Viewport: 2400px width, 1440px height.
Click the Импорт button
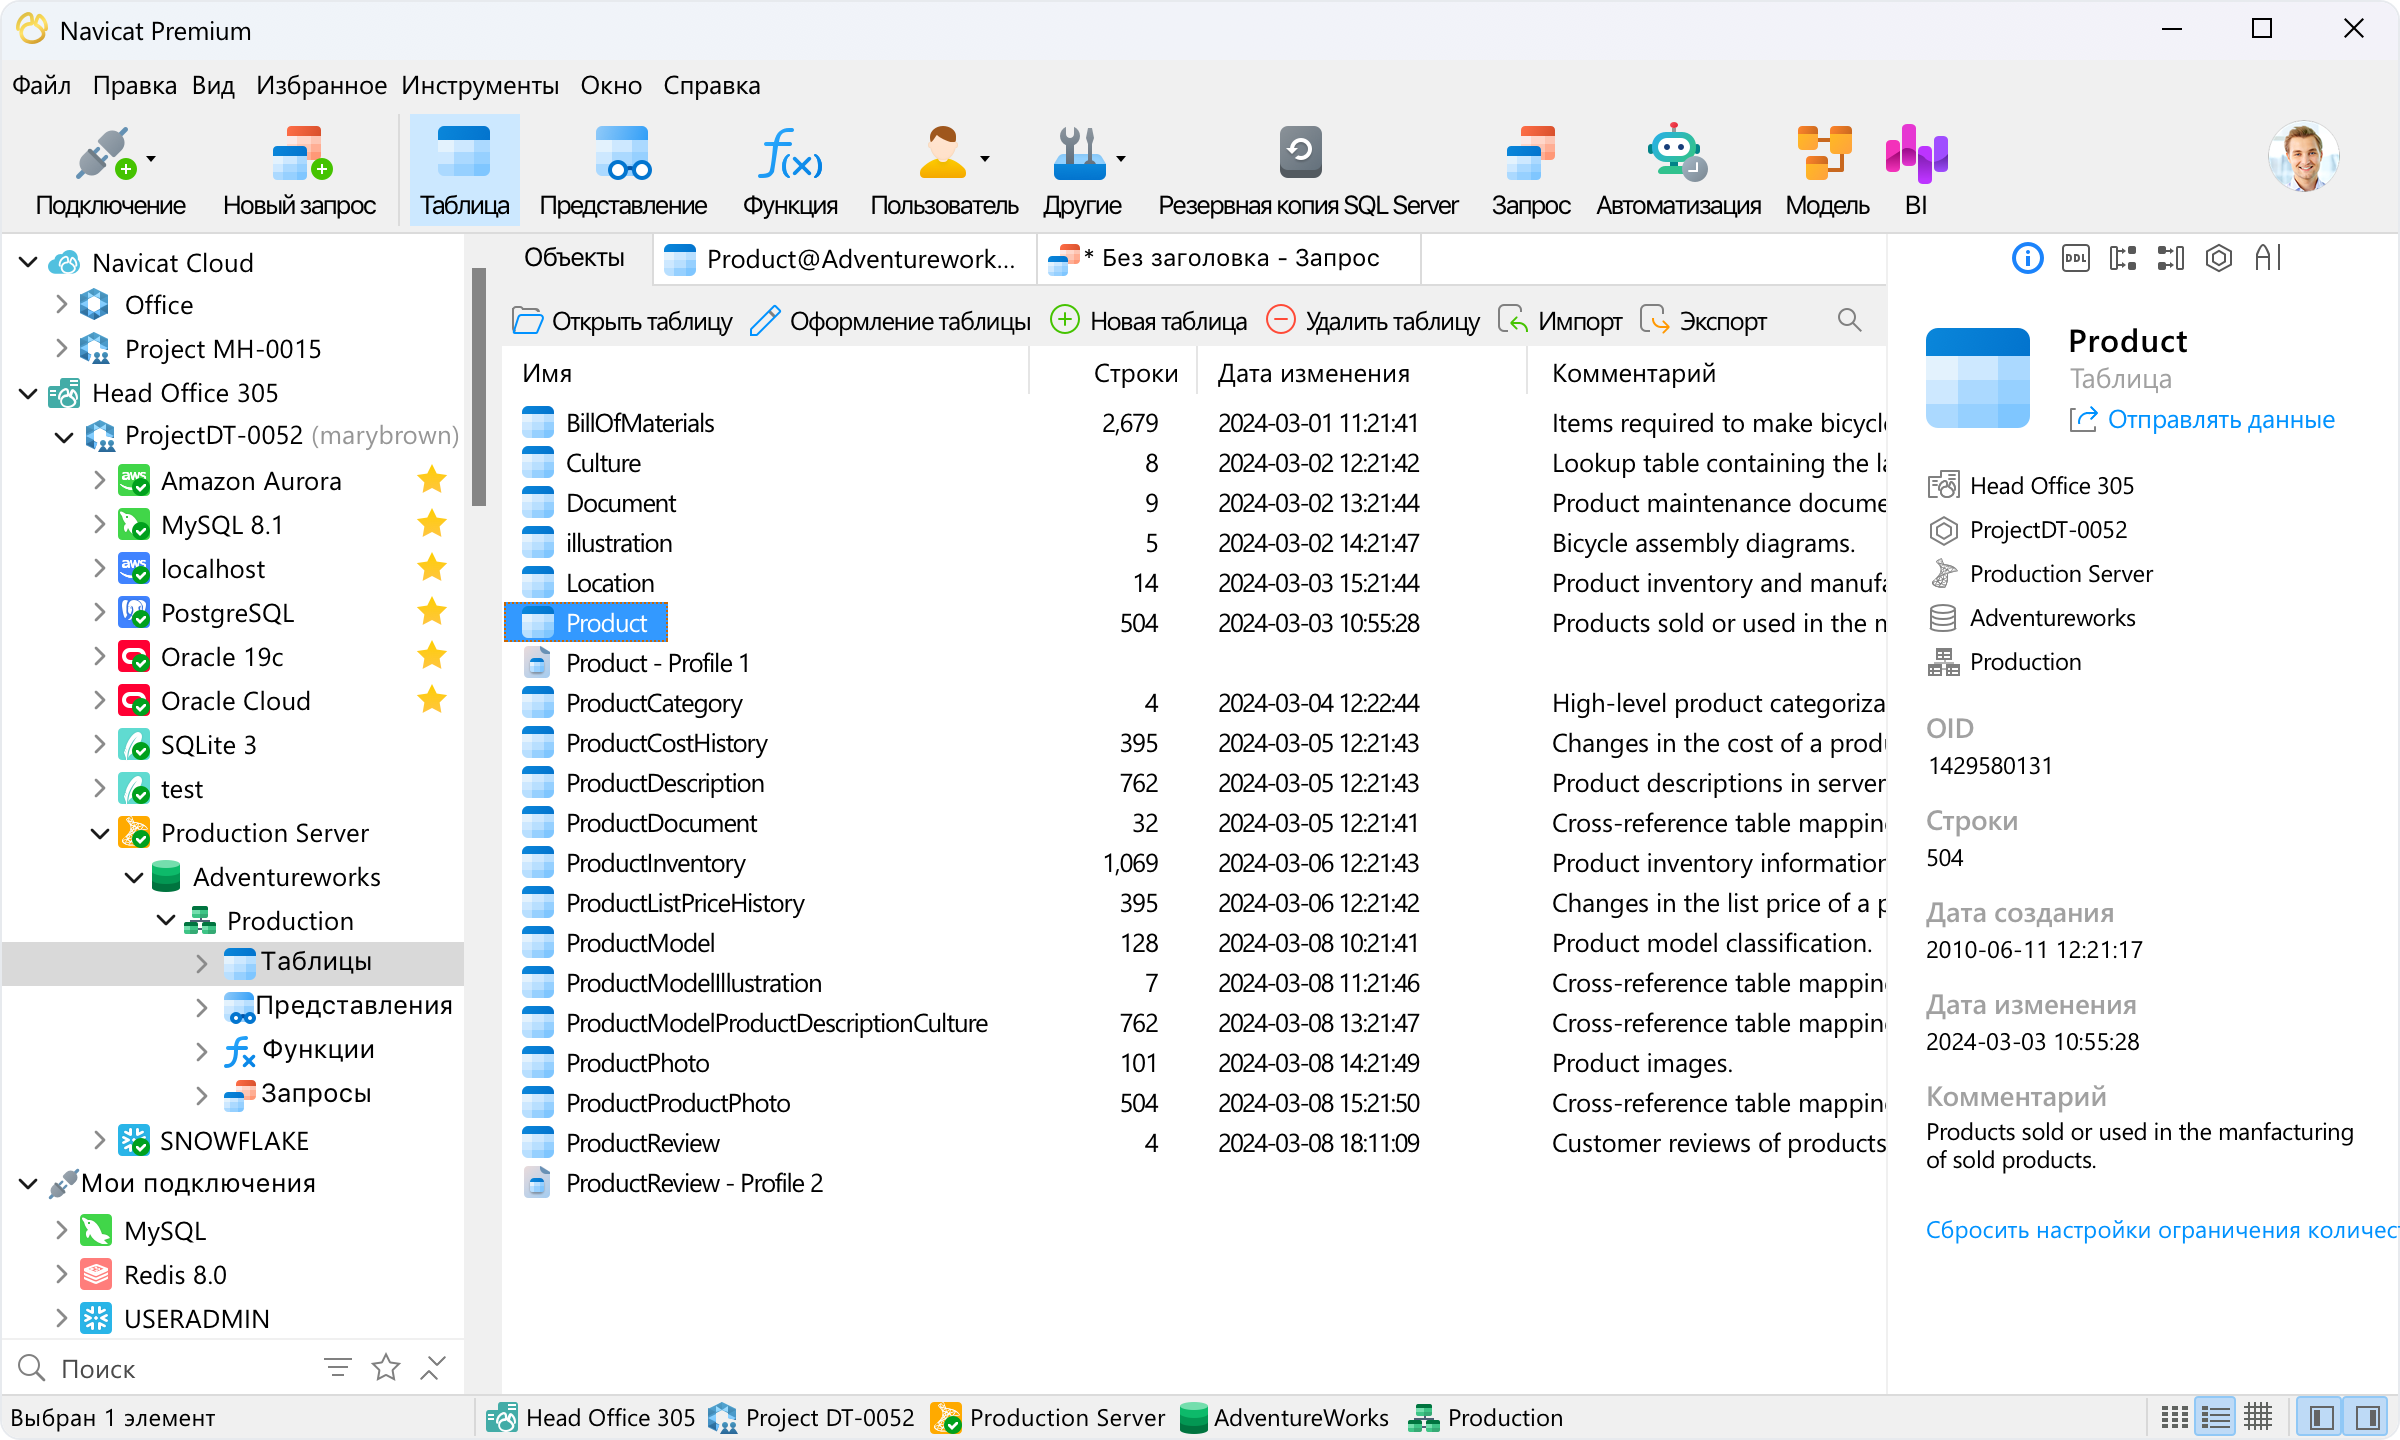[x=1560, y=321]
